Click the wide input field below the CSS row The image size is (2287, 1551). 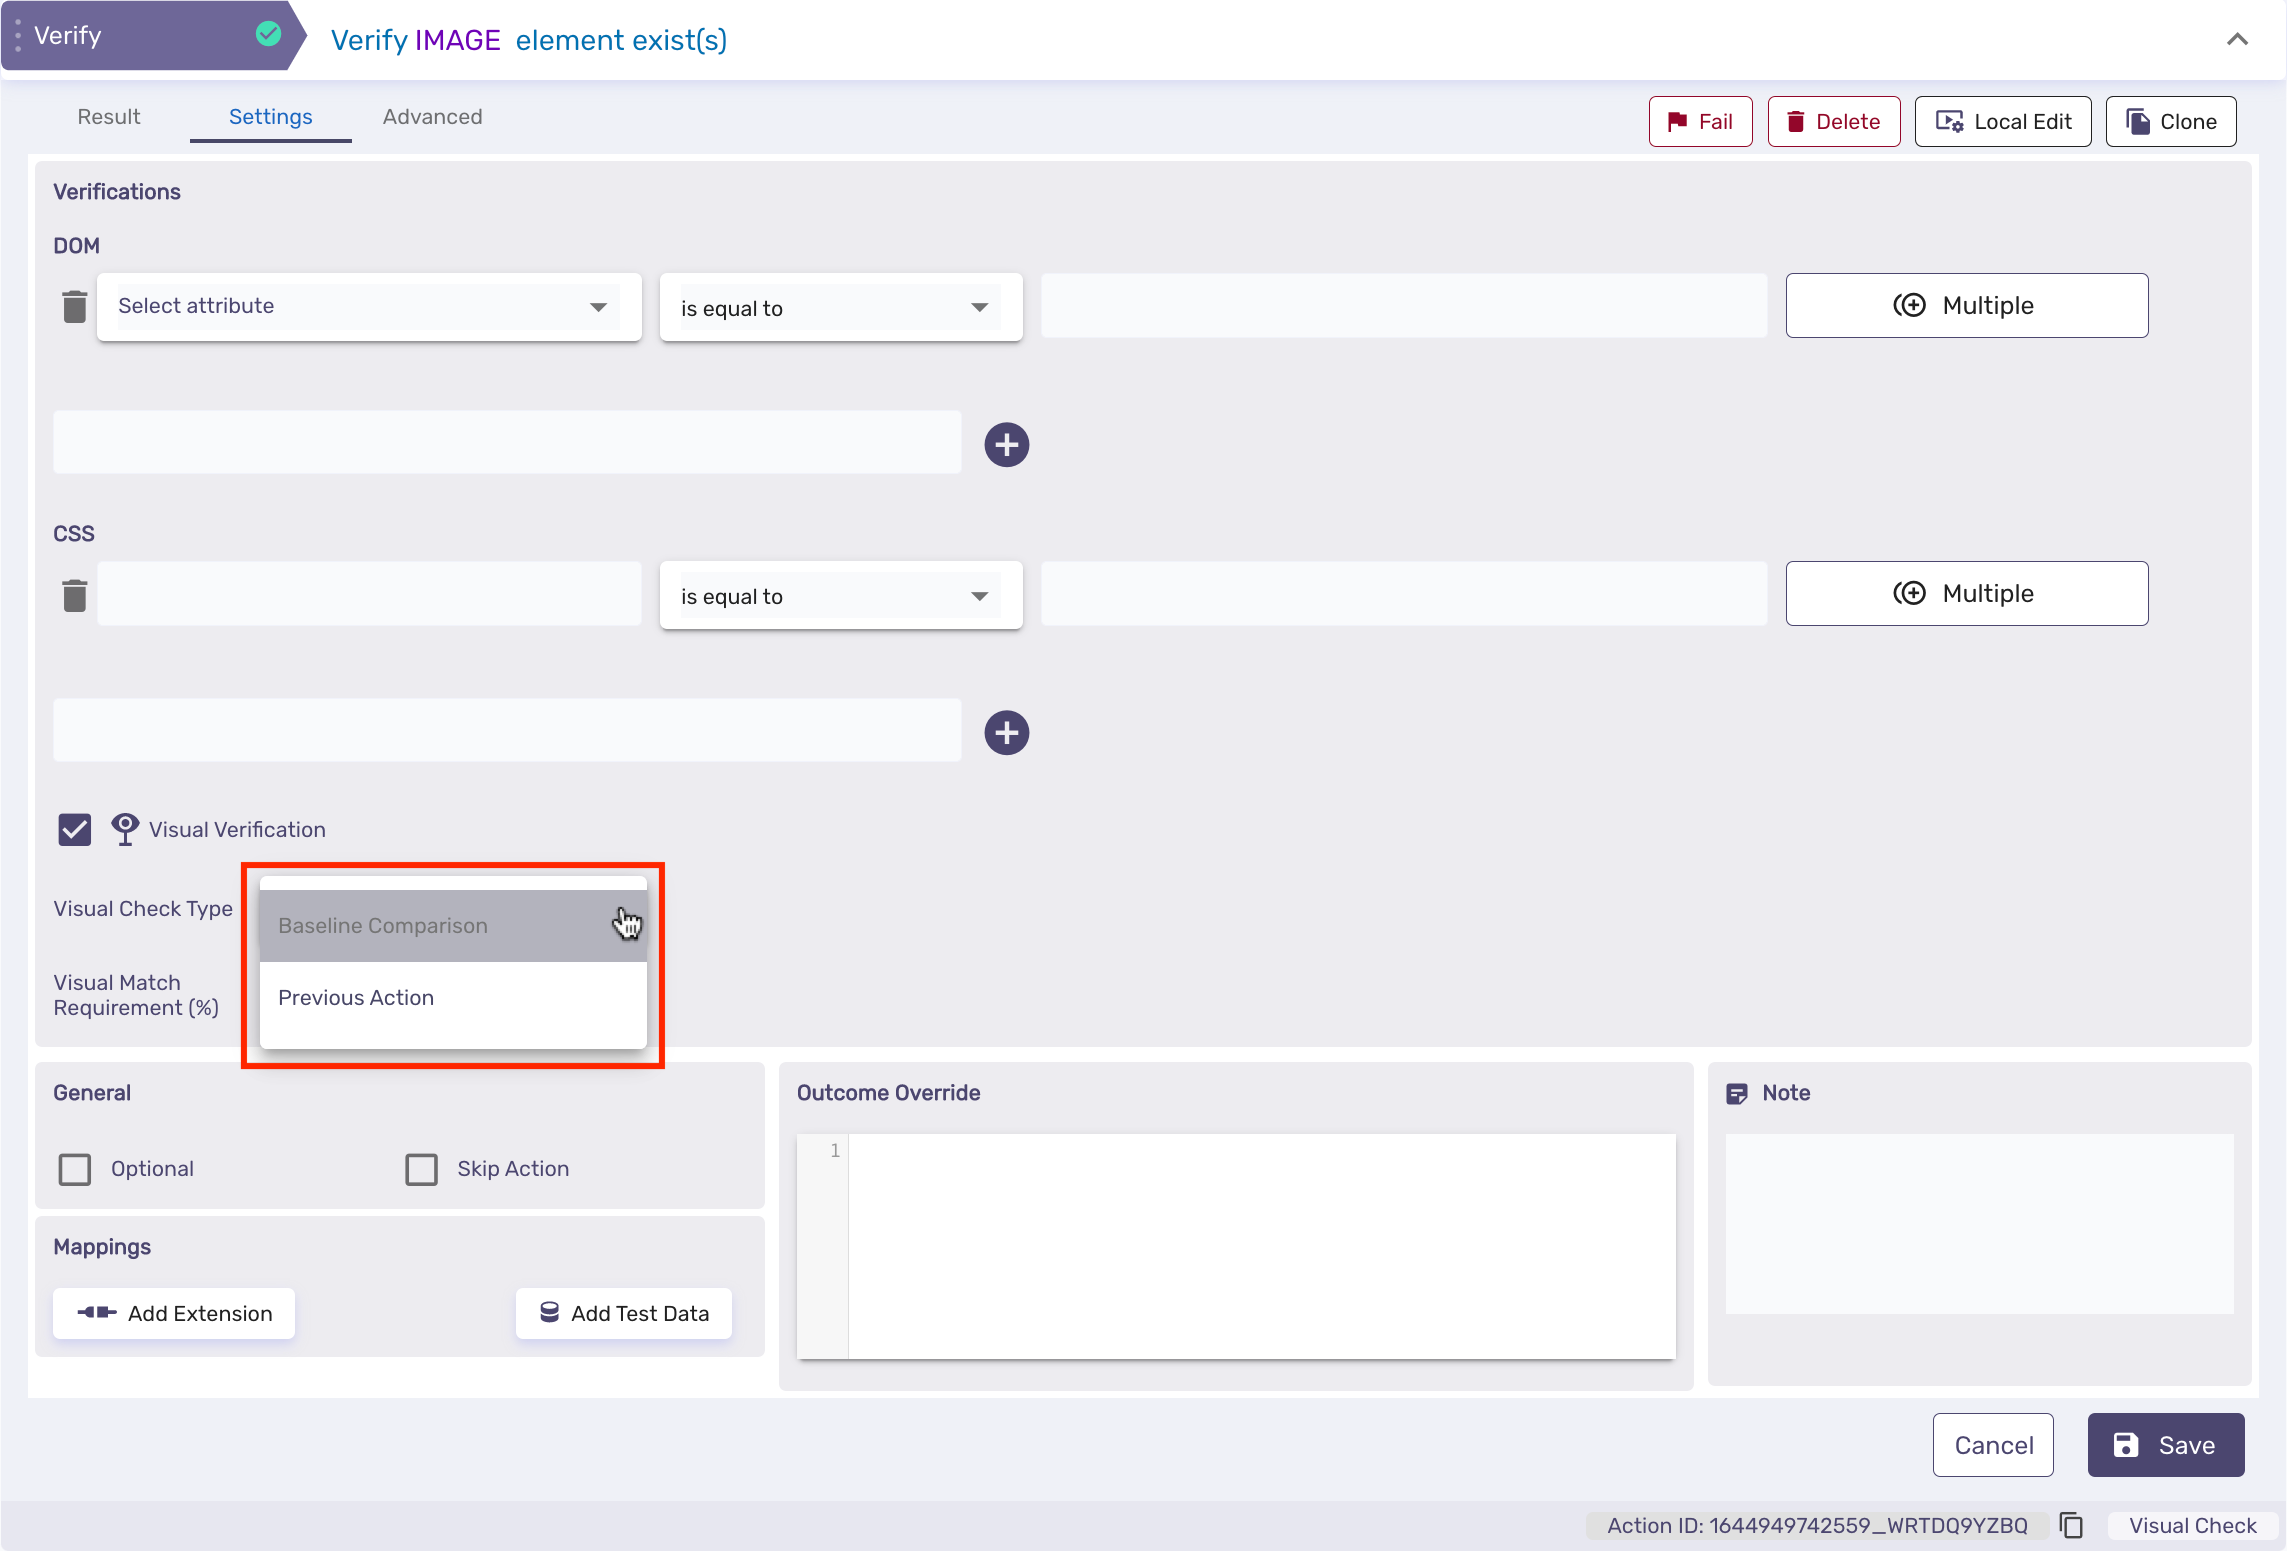(x=507, y=729)
